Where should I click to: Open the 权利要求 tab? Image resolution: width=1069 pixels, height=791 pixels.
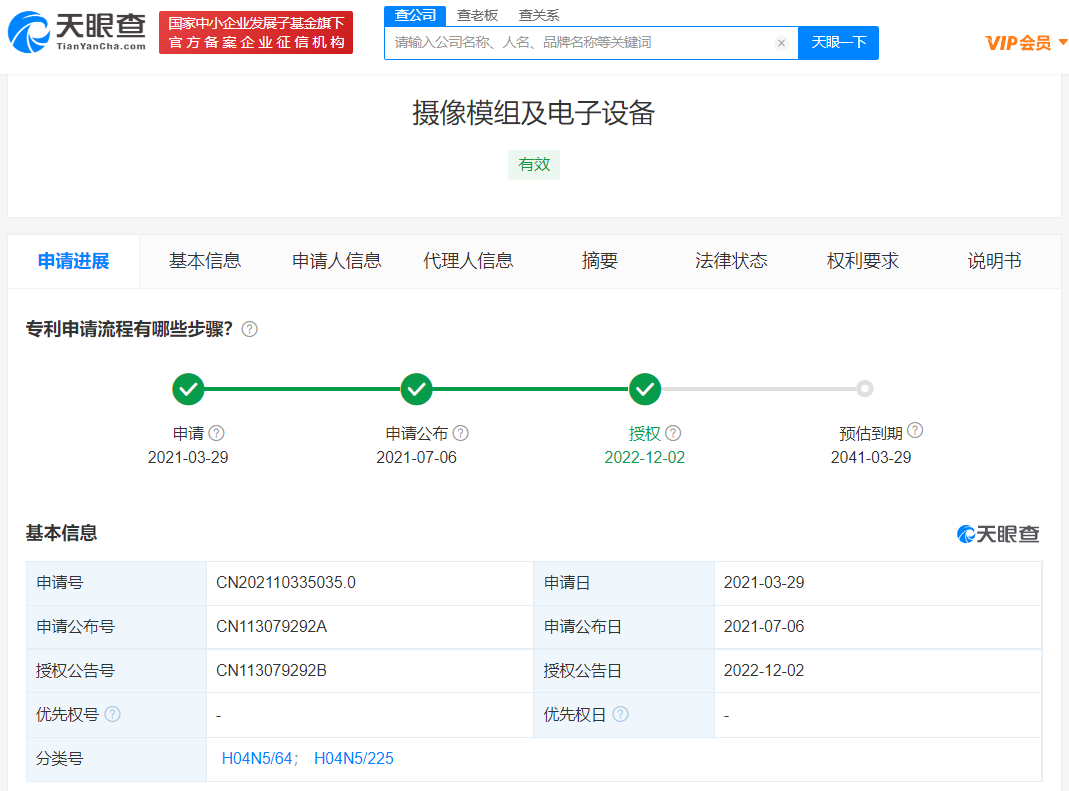[863, 261]
